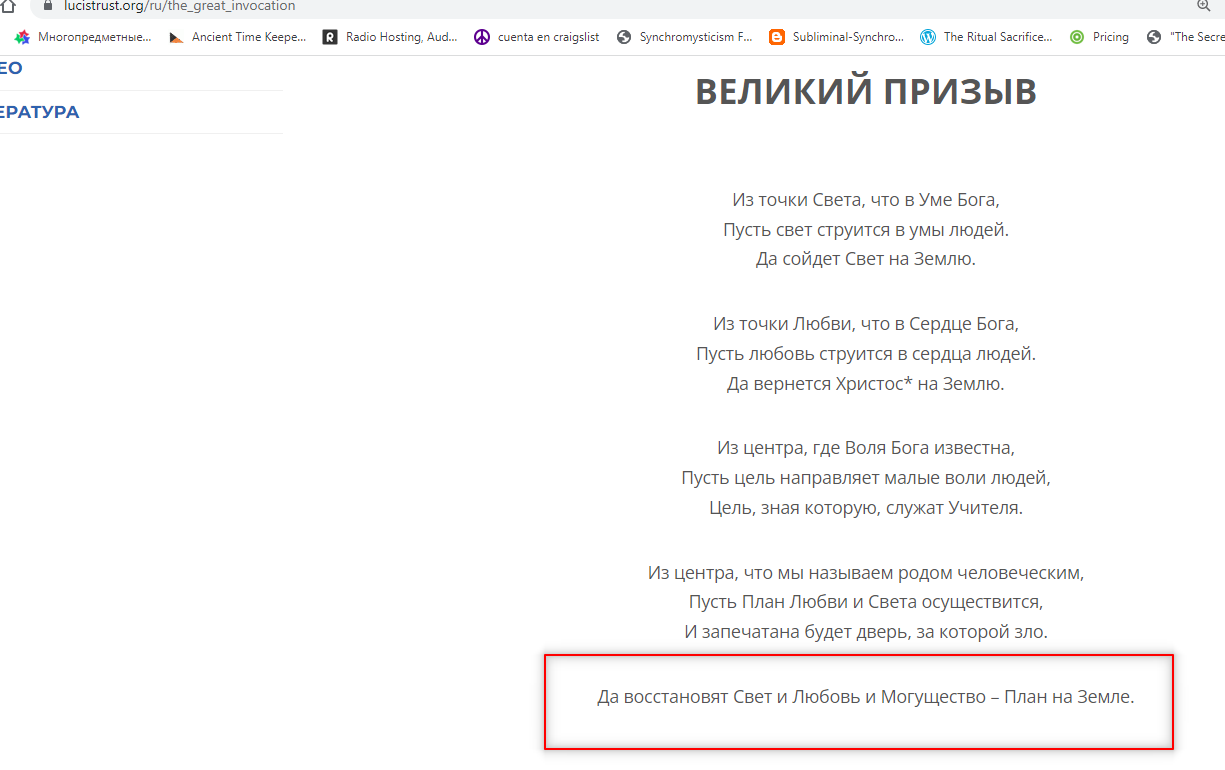This screenshot has height=770, width=1225.
Task: Click the Radio Hosting R favicon
Action: pyautogui.click(x=330, y=37)
